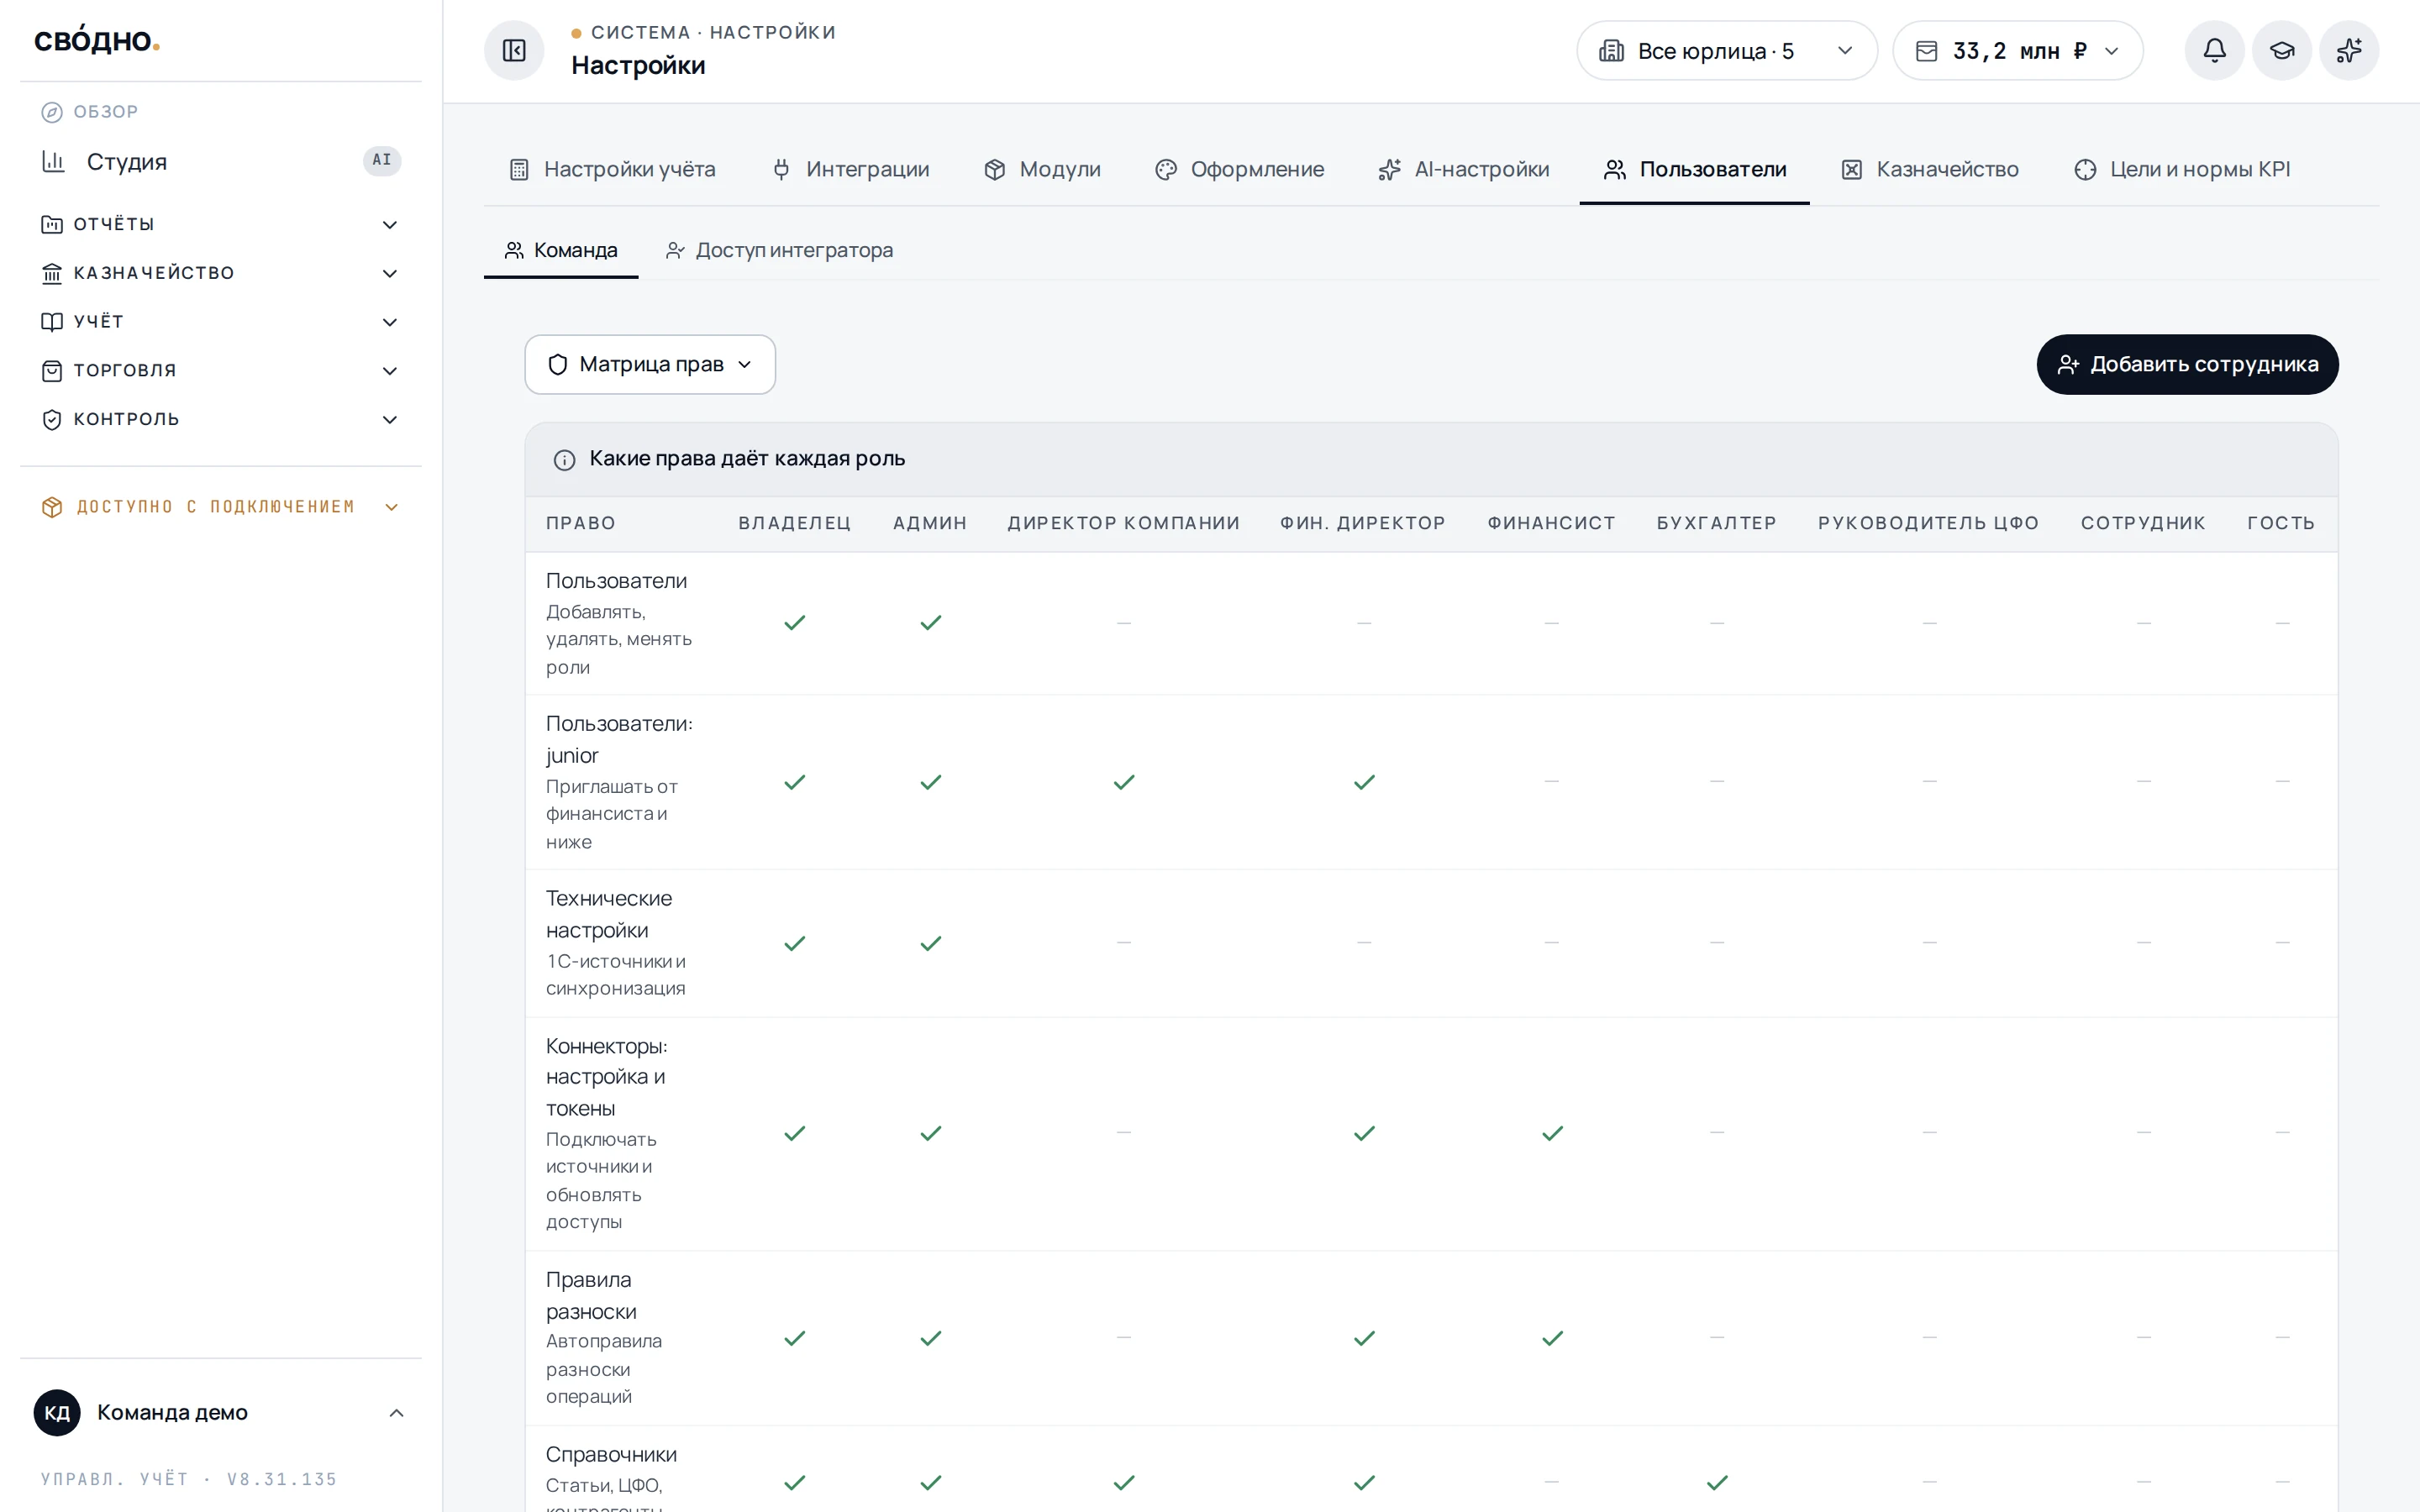Click the СВОДНО logo
2420x1512 pixels.
(x=96, y=40)
